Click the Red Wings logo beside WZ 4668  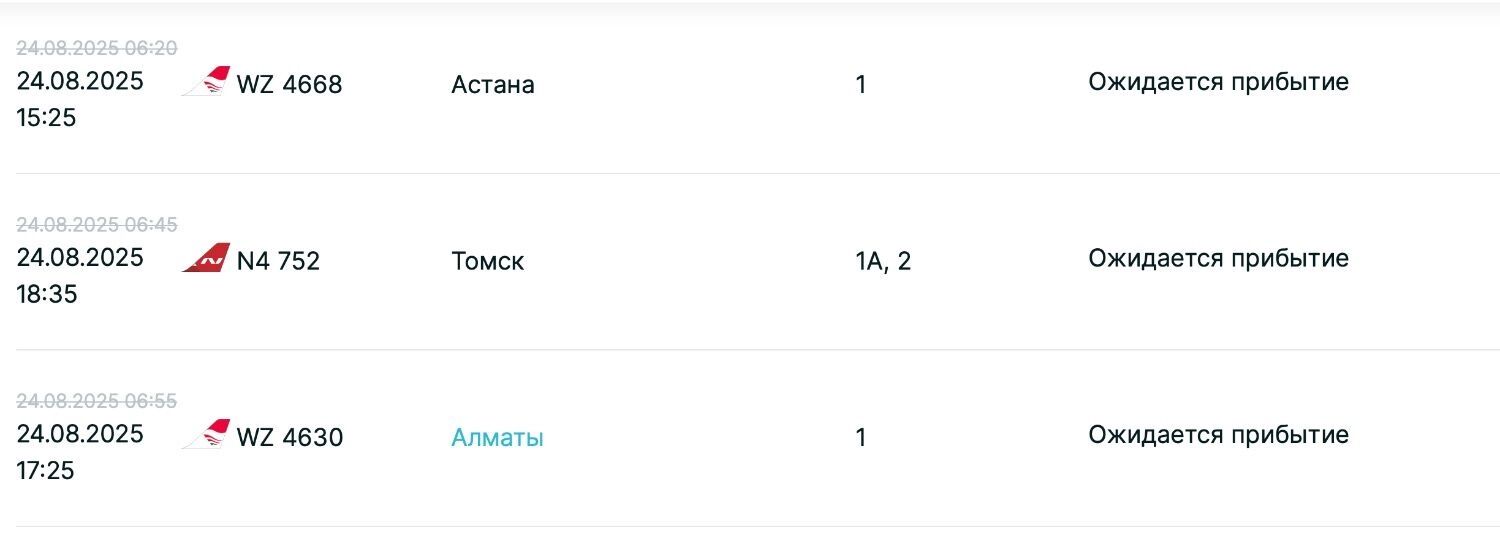click(206, 82)
